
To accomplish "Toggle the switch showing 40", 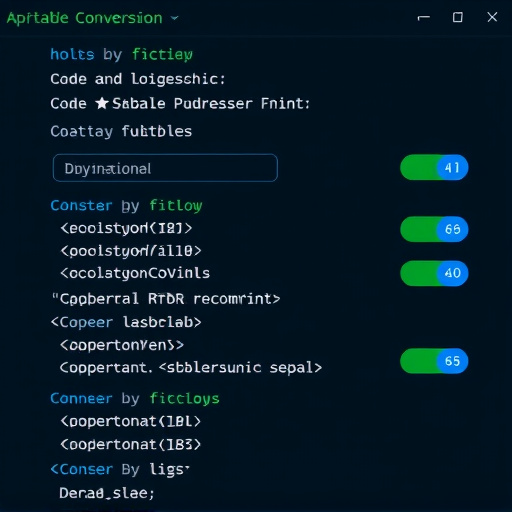I will click(x=434, y=273).
